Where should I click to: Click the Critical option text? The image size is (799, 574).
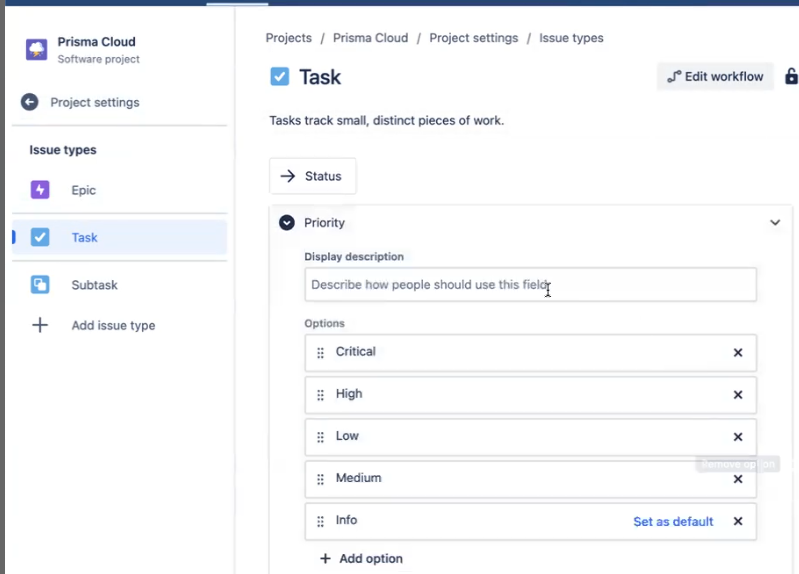coord(355,351)
